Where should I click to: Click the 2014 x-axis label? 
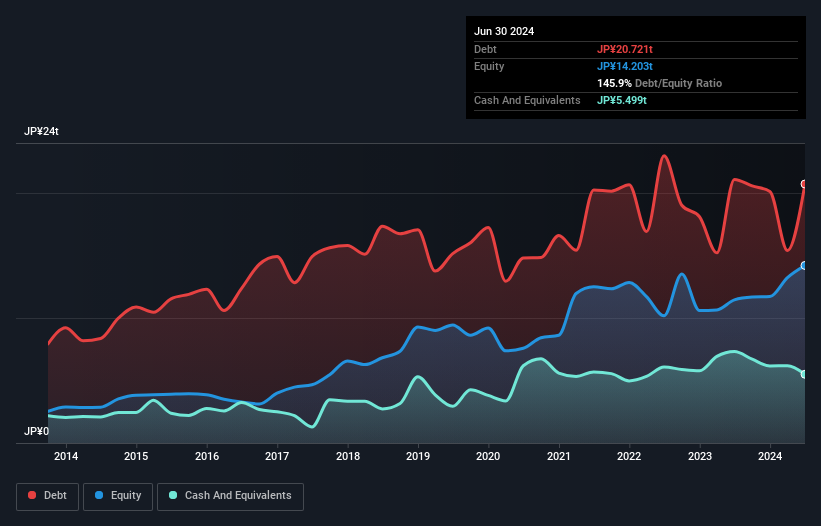(x=66, y=456)
